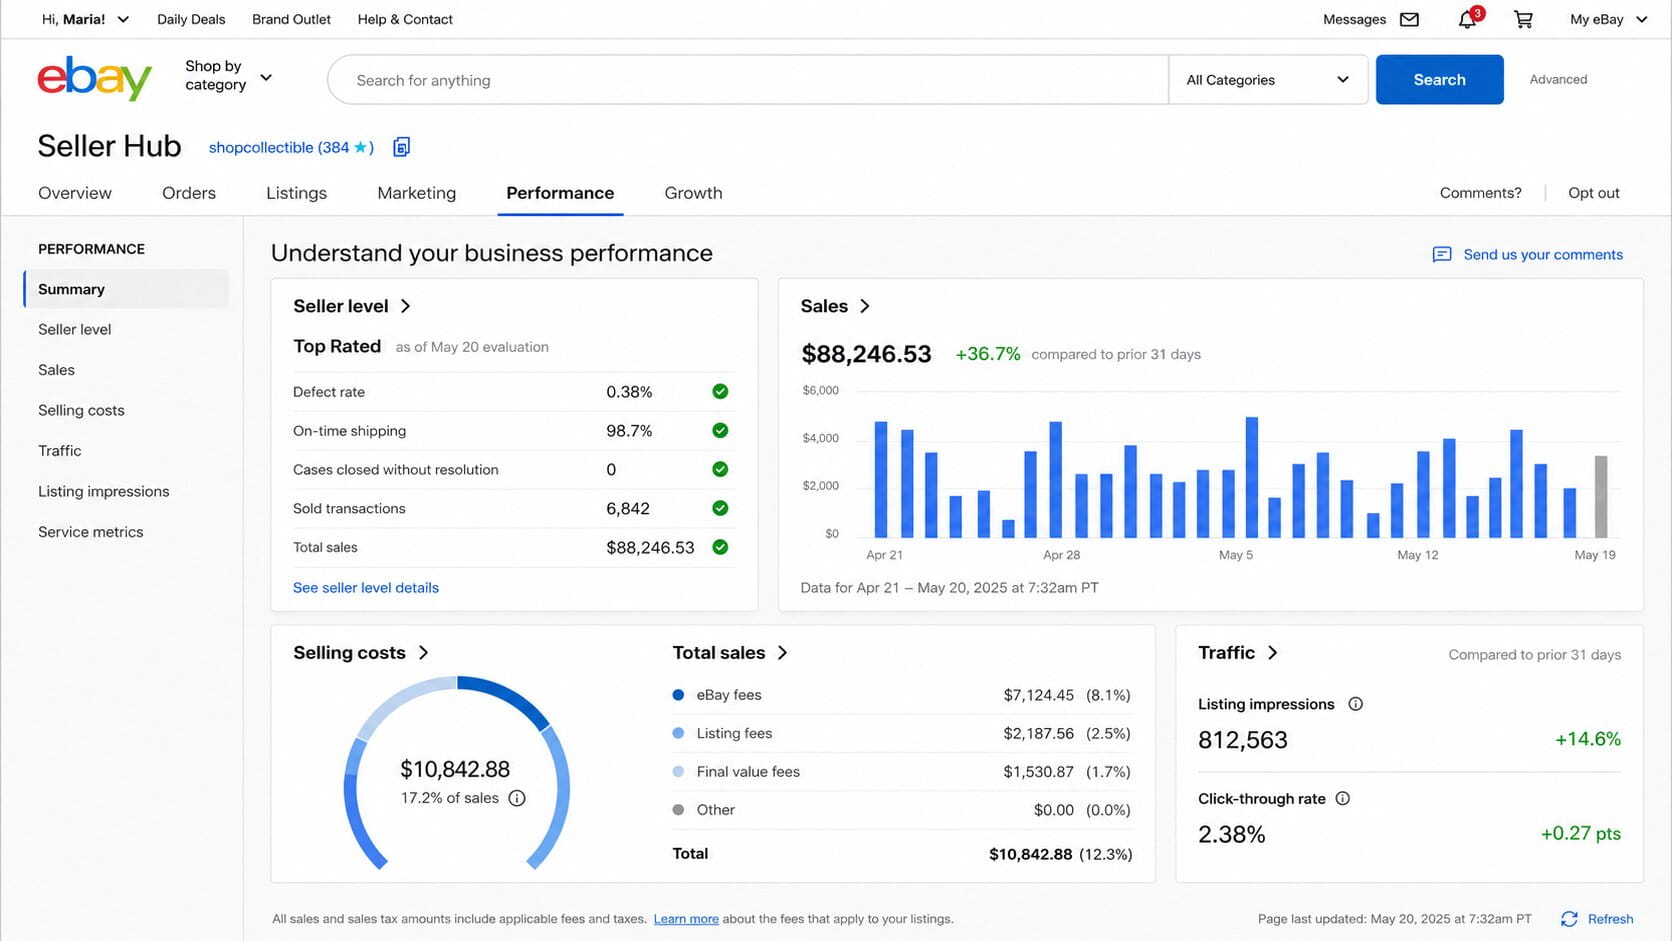Open Selling costs in the sidebar
Image resolution: width=1672 pixels, height=941 pixels.
point(81,410)
